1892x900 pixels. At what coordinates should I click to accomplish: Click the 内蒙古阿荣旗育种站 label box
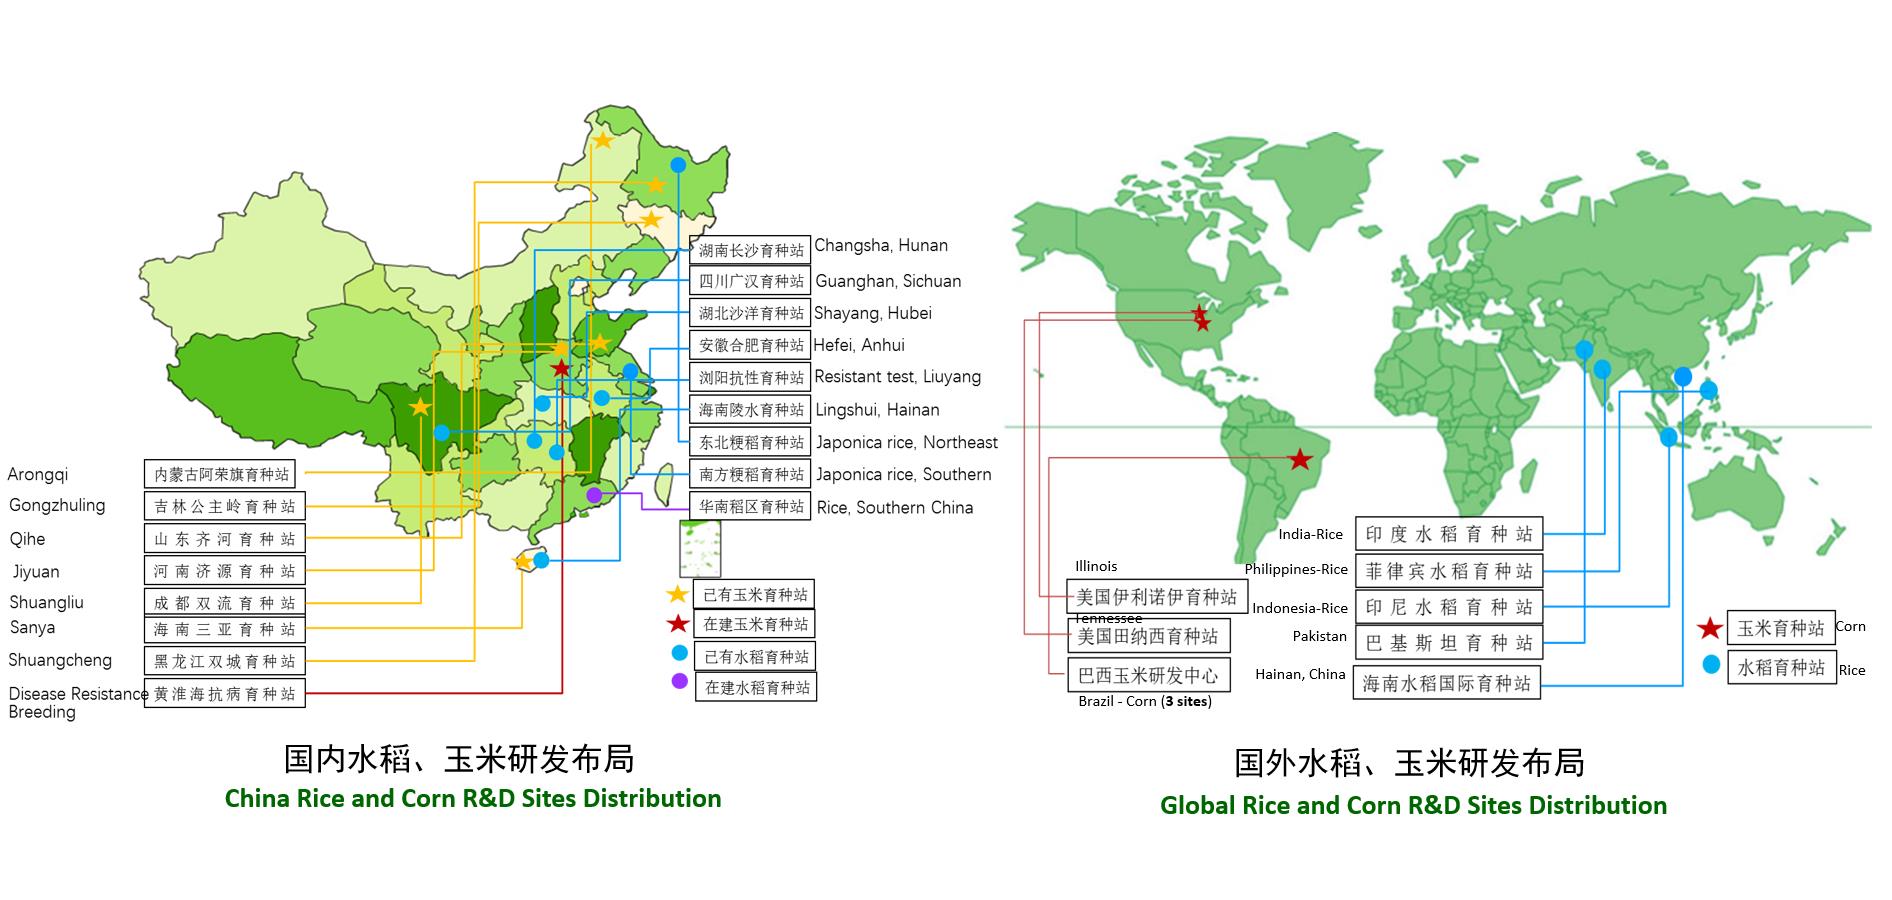[x=225, y=474]
